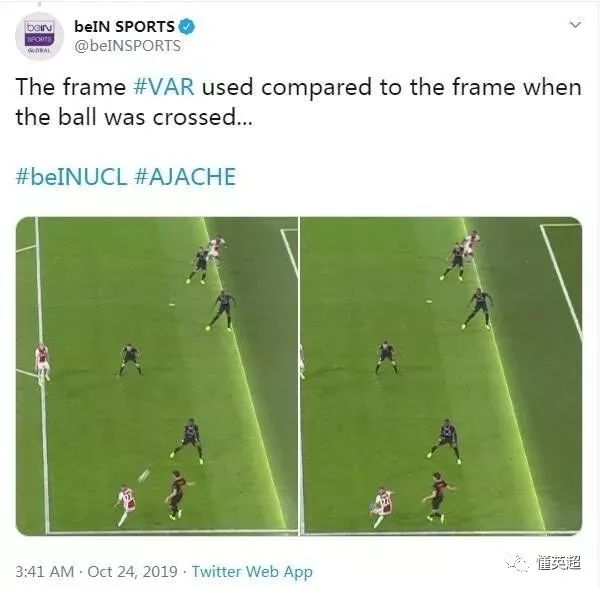The image size is (600, 589).
Task: Click the blue verified badge icon
Action: coord(187,27)
